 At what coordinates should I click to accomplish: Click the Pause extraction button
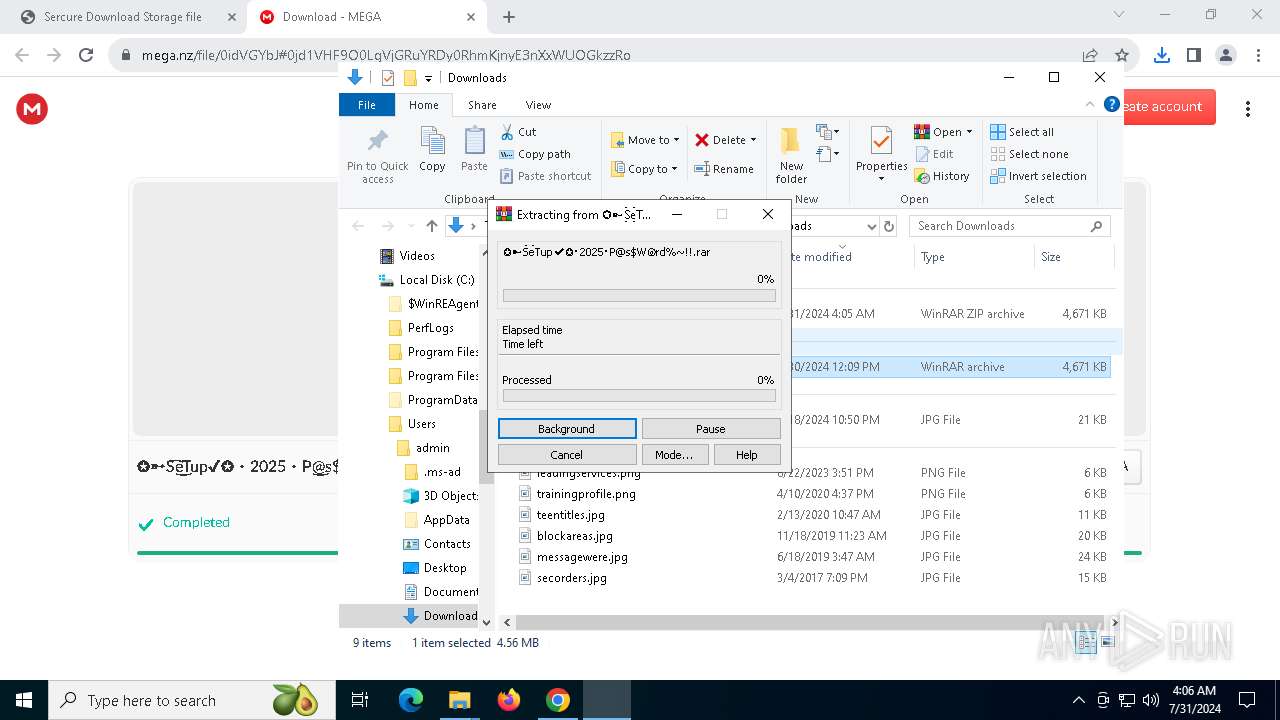[711, 428]
